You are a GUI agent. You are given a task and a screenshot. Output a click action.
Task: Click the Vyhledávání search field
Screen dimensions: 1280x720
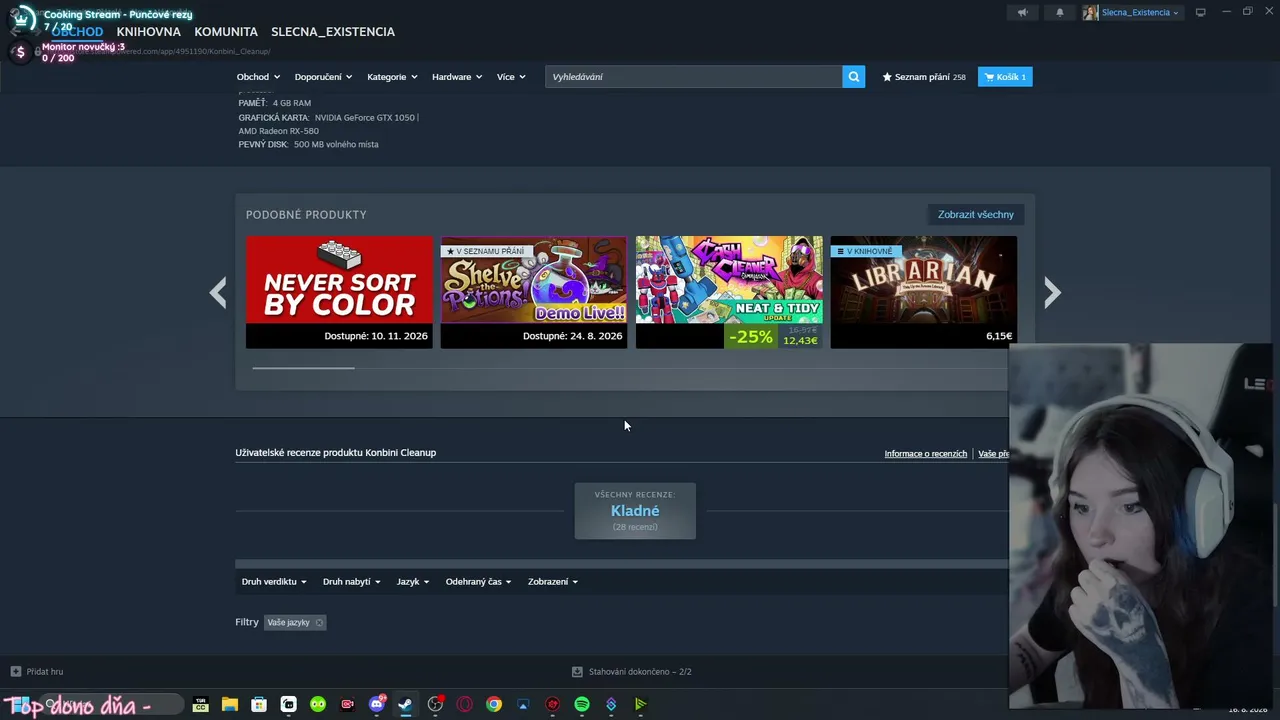pos(693,77)
